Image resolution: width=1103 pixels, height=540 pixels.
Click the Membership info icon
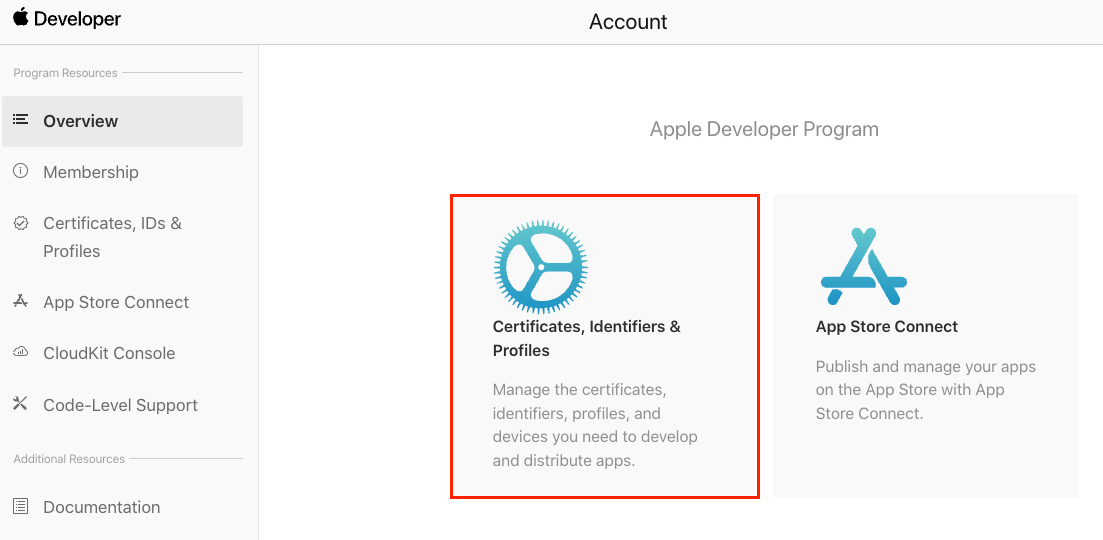pos(21,171)
